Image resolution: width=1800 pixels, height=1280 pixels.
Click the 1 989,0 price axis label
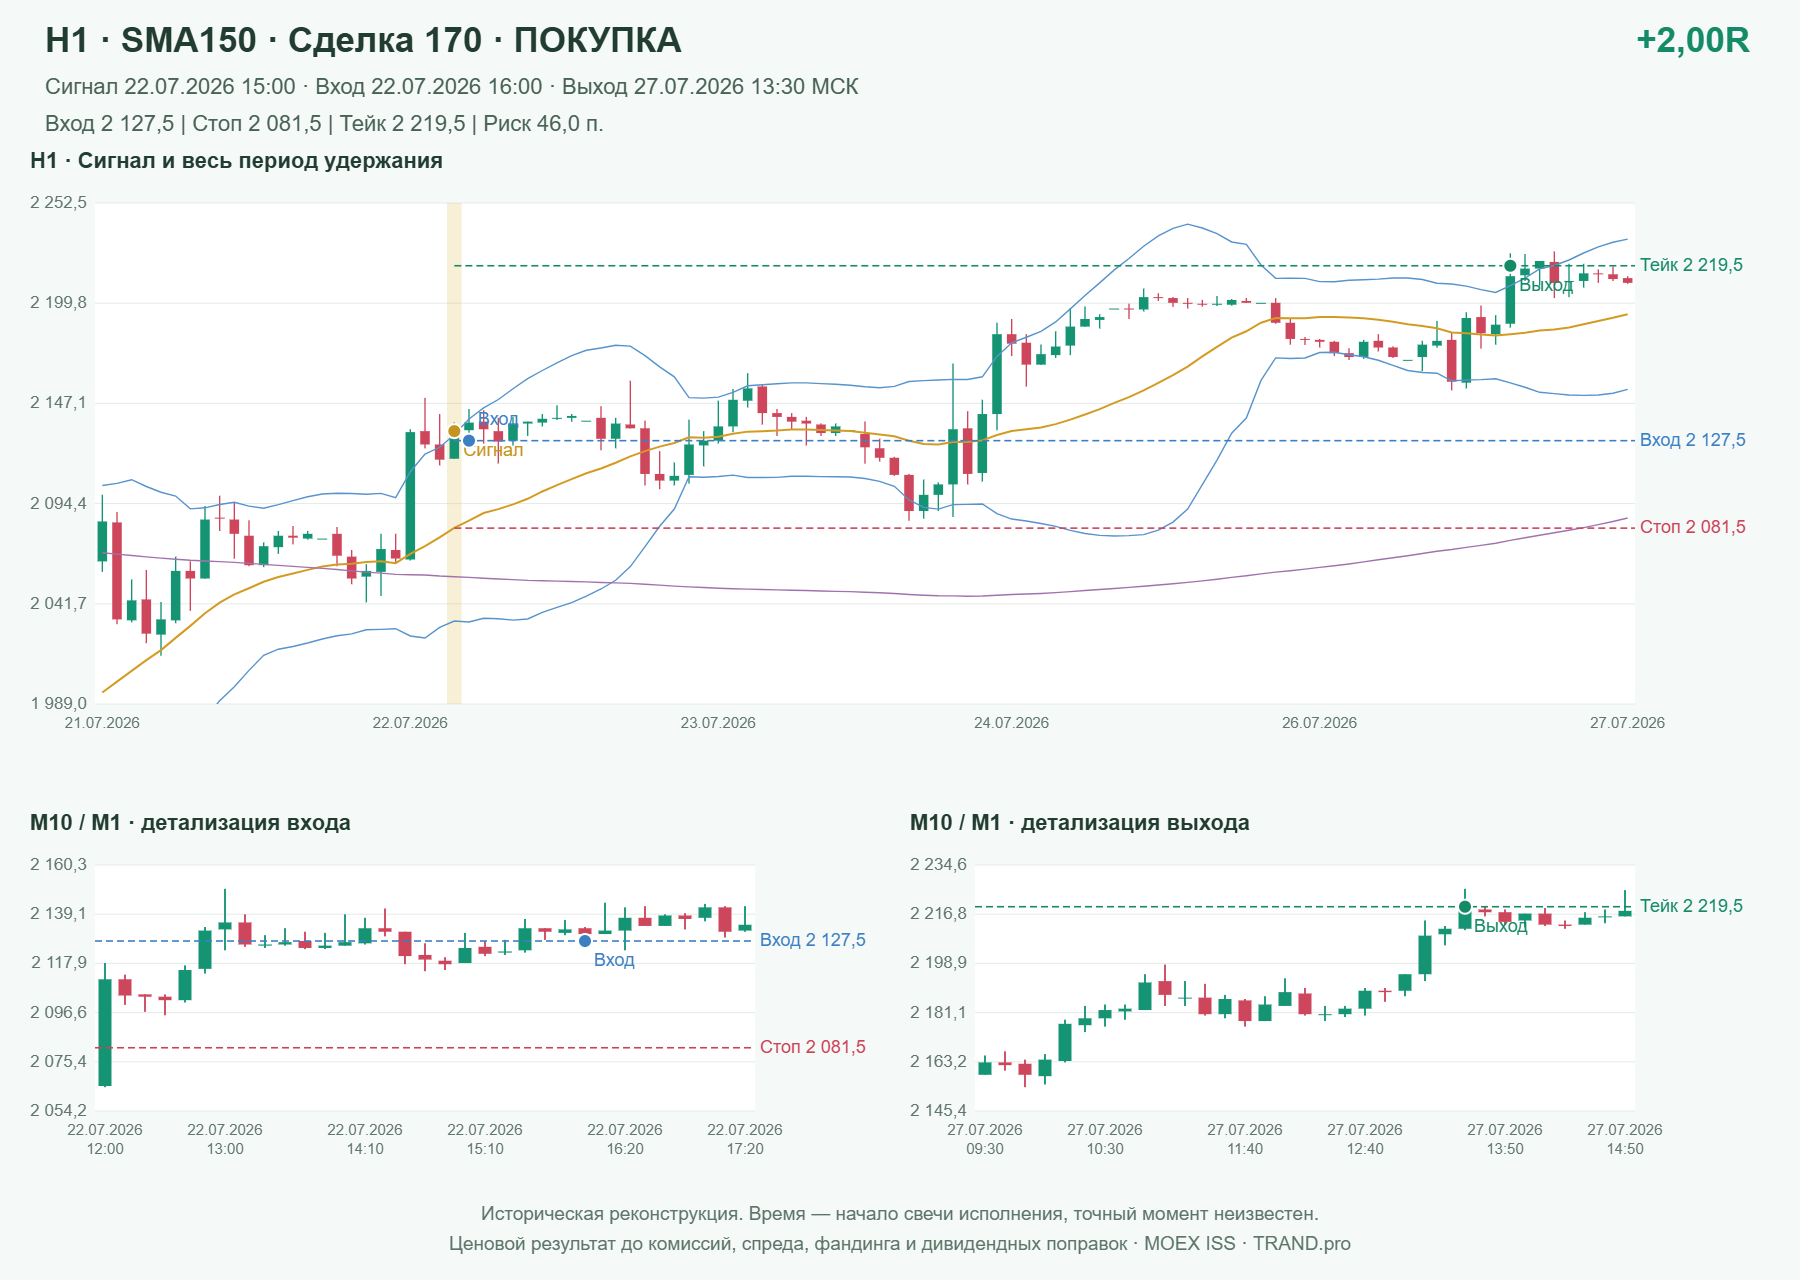tap(58, 704)
